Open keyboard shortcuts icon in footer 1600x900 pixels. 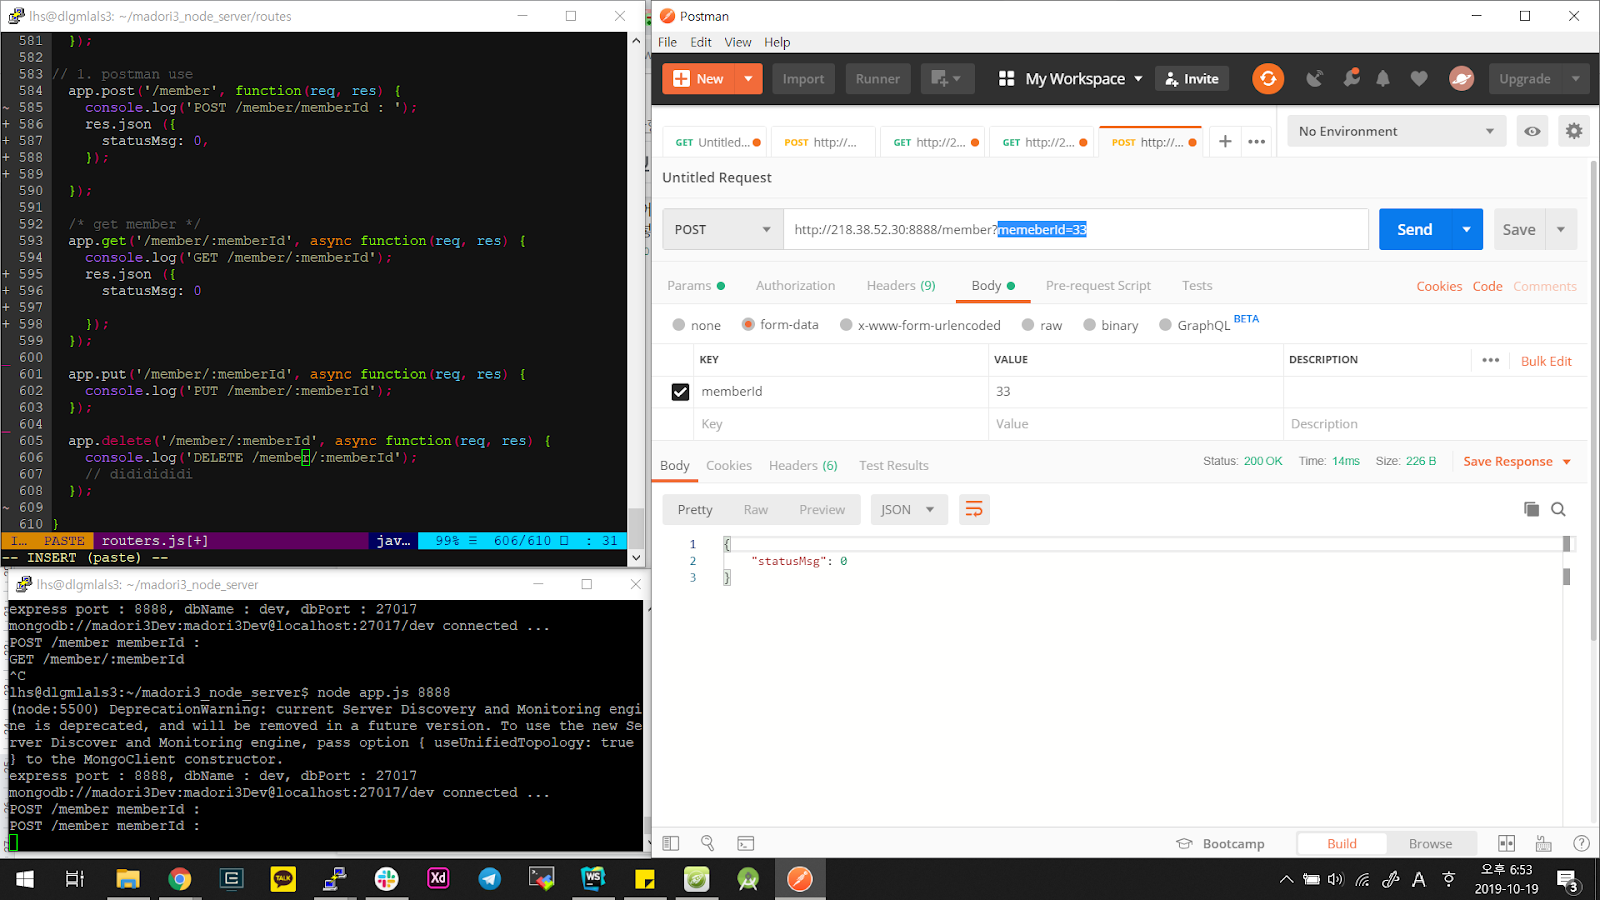pyautogui.click(x=1544, y=843)
